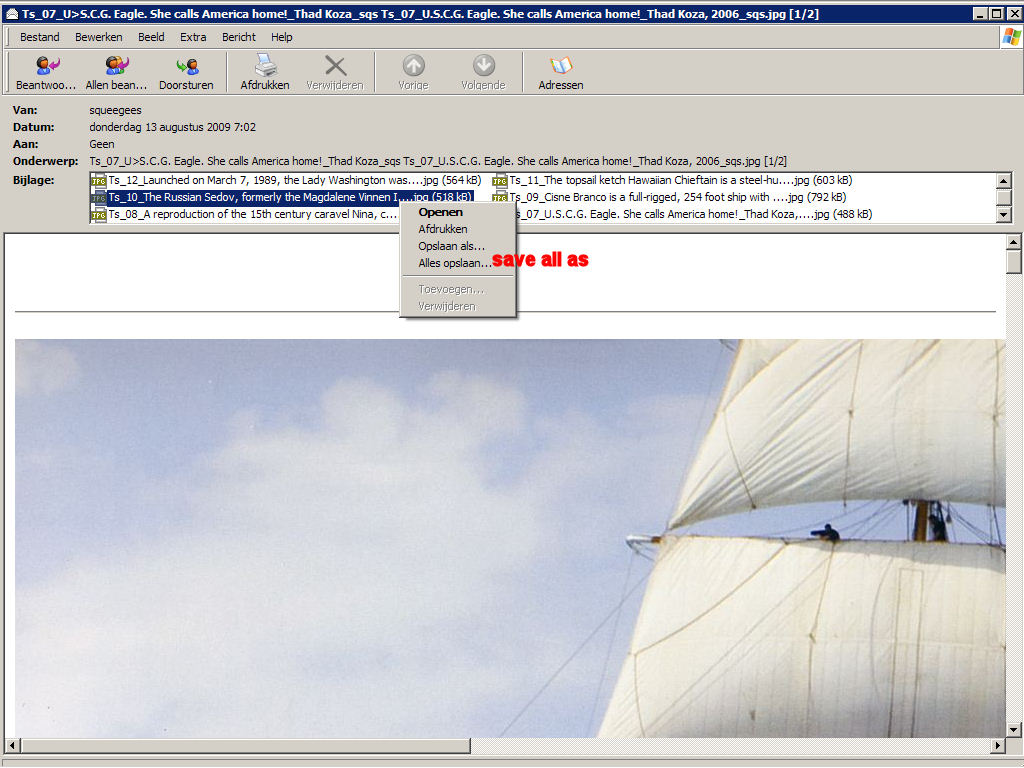Click the horizontal scrollbar right arrow
The height and width of the screenshot is (768, 1024).
(x=997, y=745)
